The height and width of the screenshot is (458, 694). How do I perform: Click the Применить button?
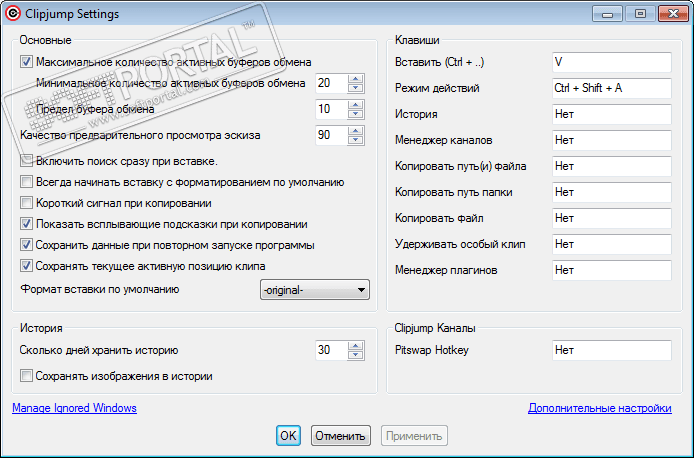[414, 436]
